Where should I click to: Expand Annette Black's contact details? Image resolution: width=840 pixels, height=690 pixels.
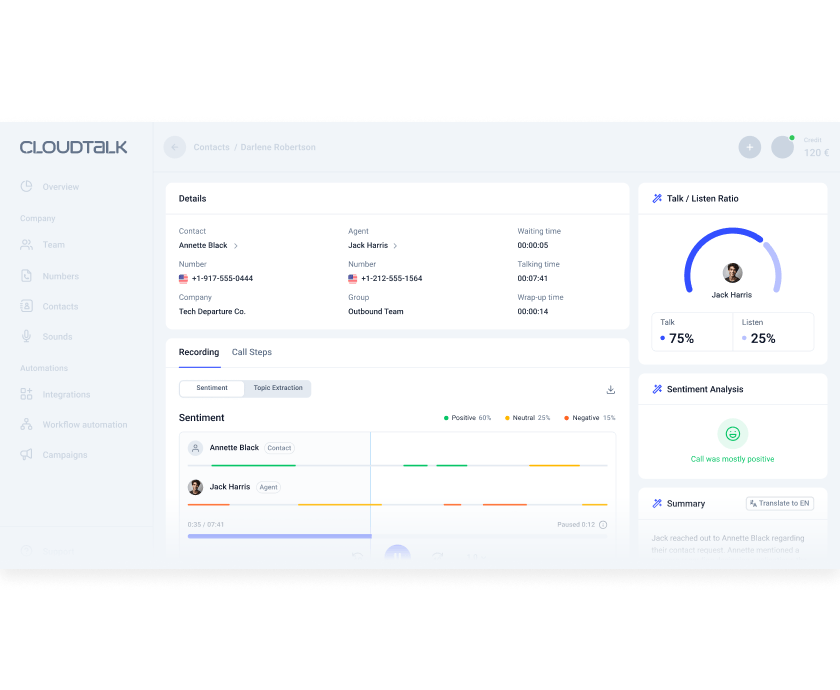click(x=236, y=245)
